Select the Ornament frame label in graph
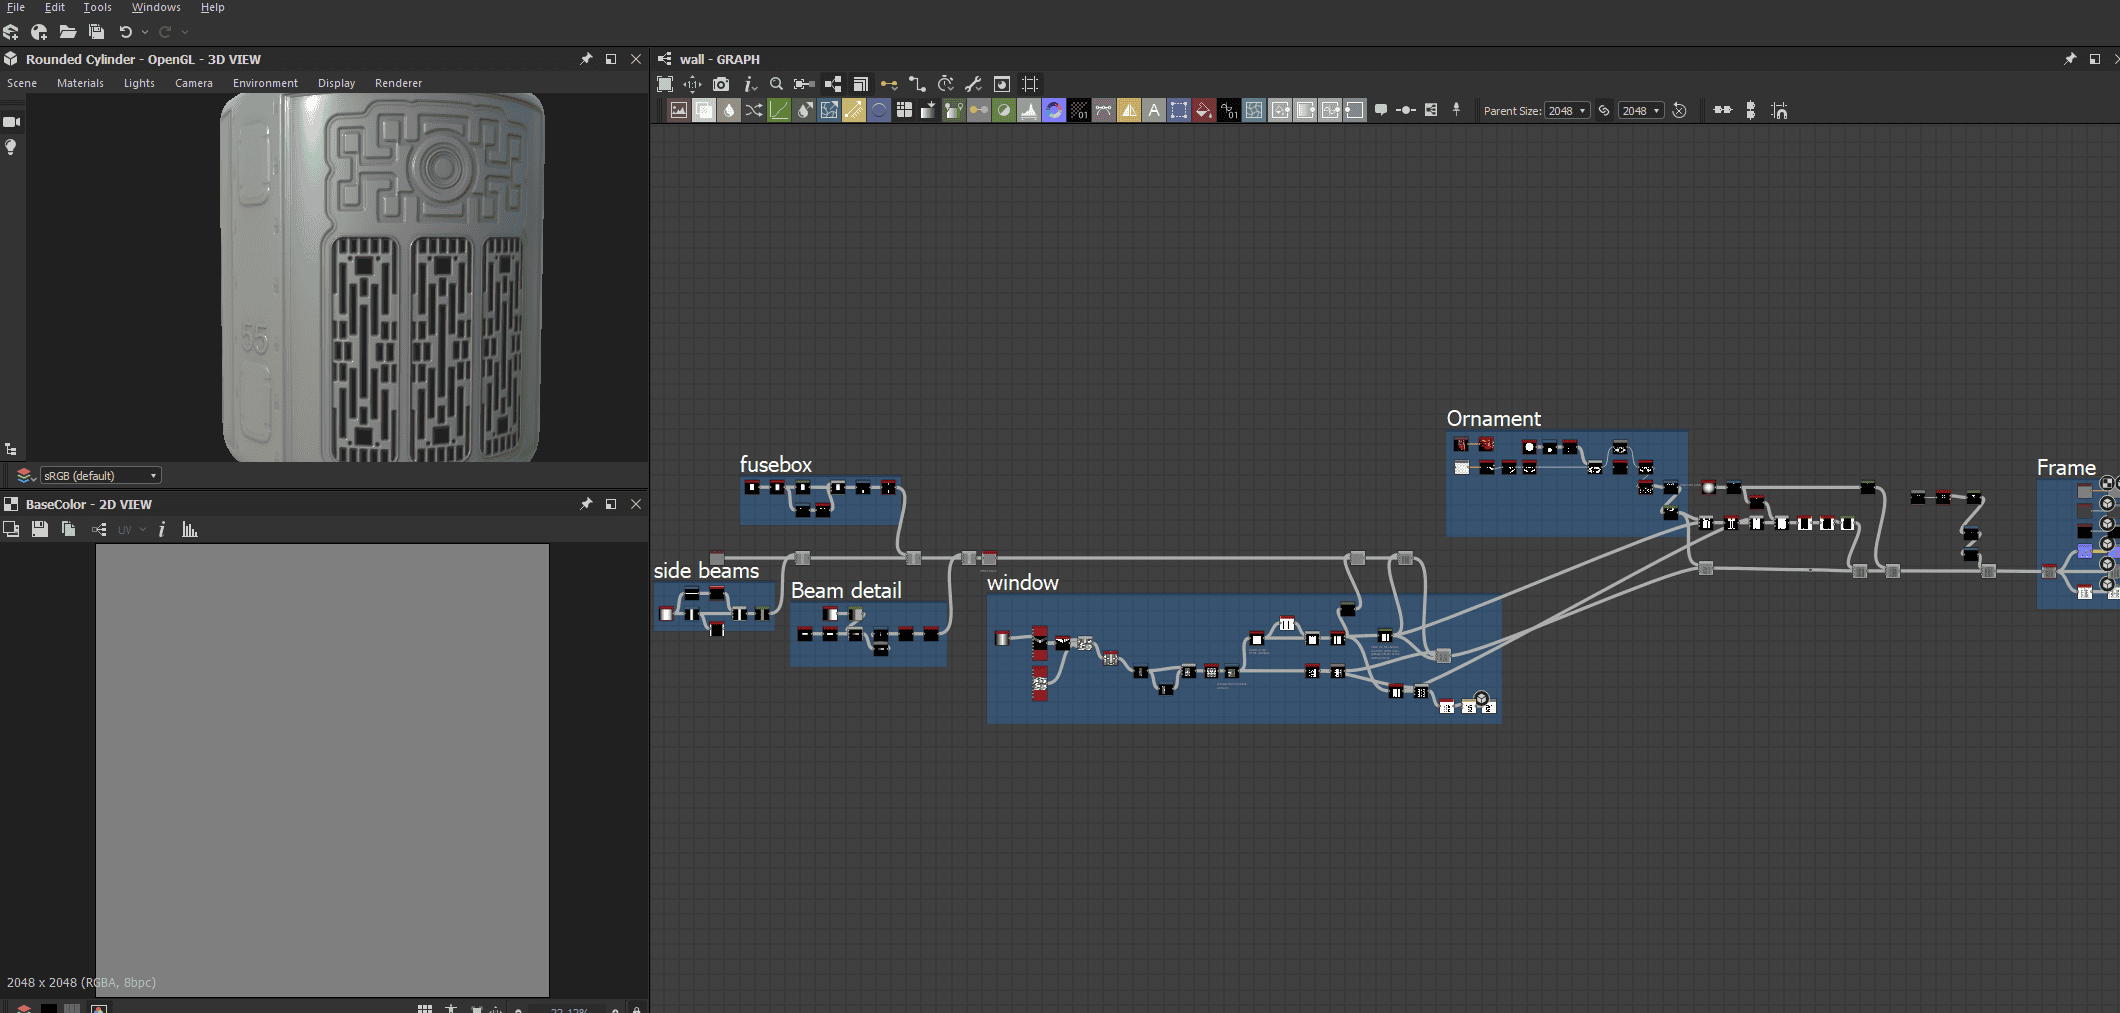The width and height of the screenshot is (2120, 1013). click(1493, 419)
